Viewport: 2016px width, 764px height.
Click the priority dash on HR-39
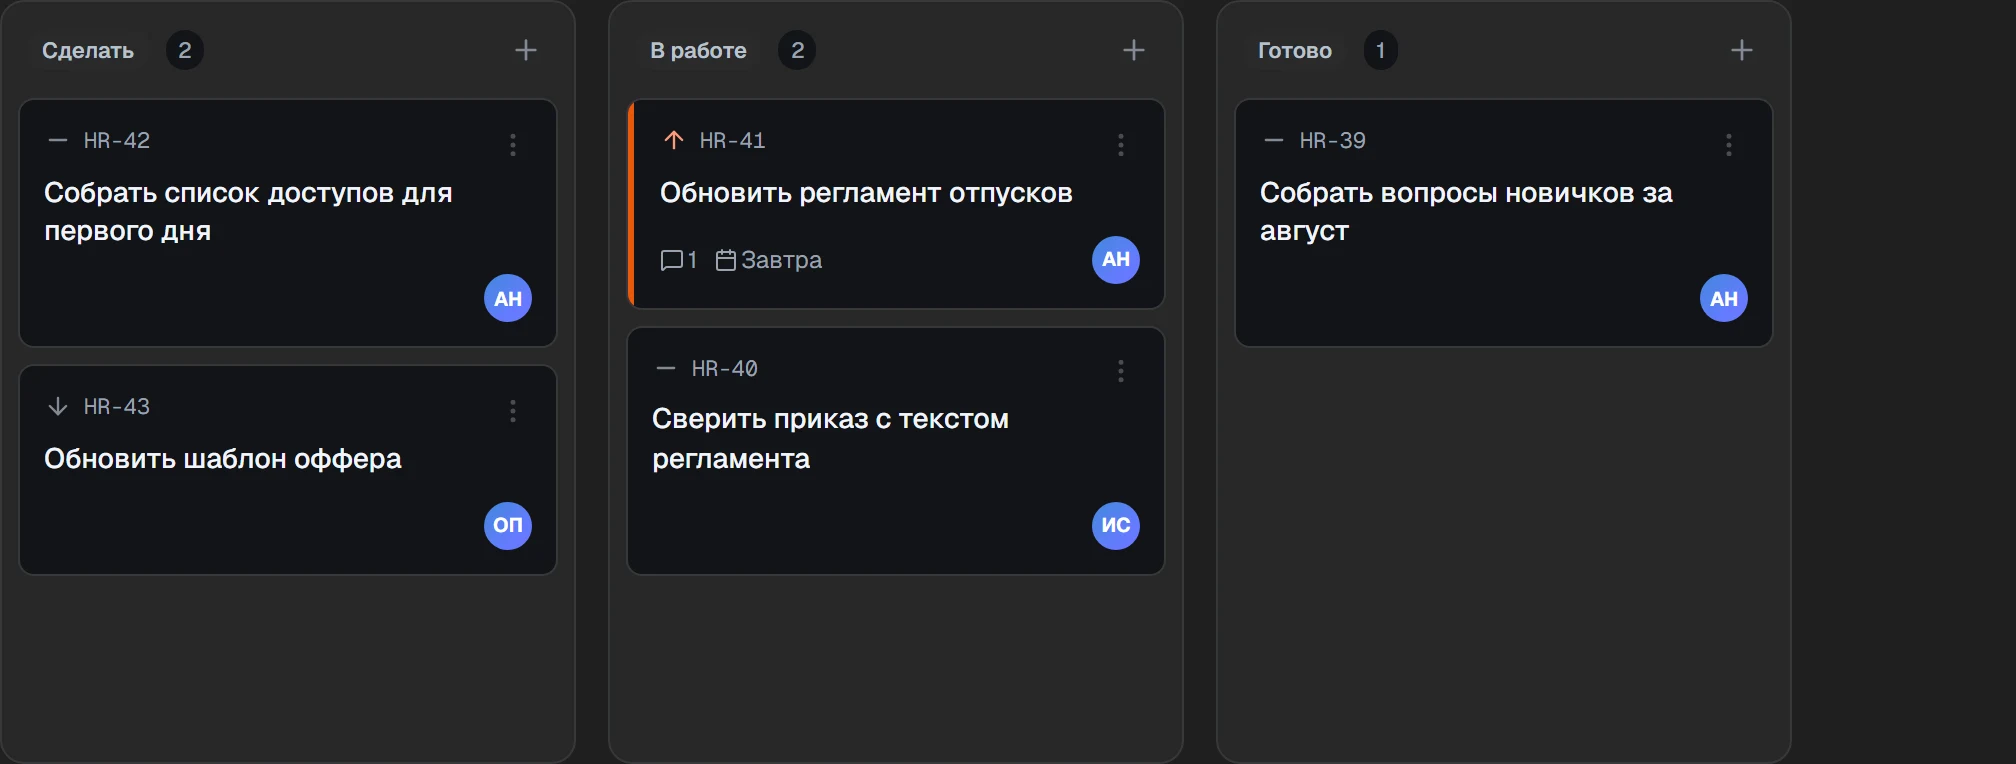pyautogui.click(x=1274, y=140)
